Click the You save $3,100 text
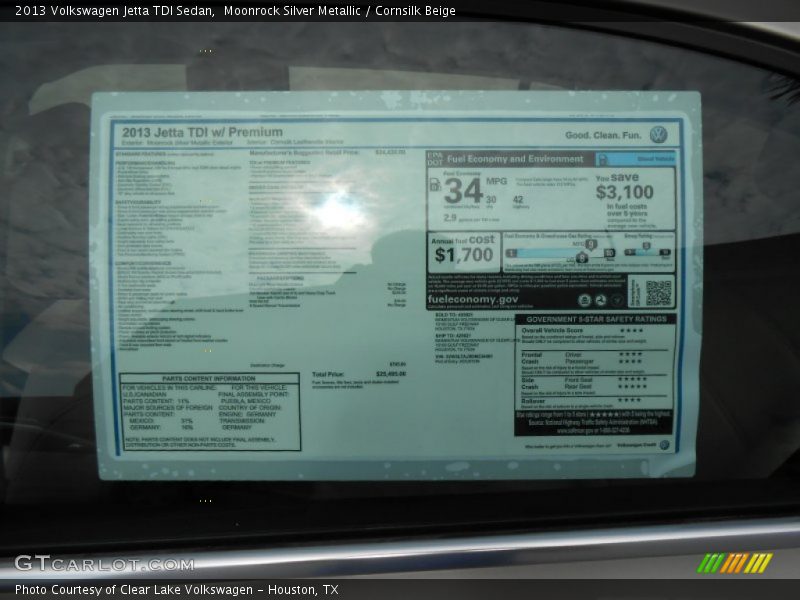This screenshot has height=600, width=800. [x=624, y=186]
